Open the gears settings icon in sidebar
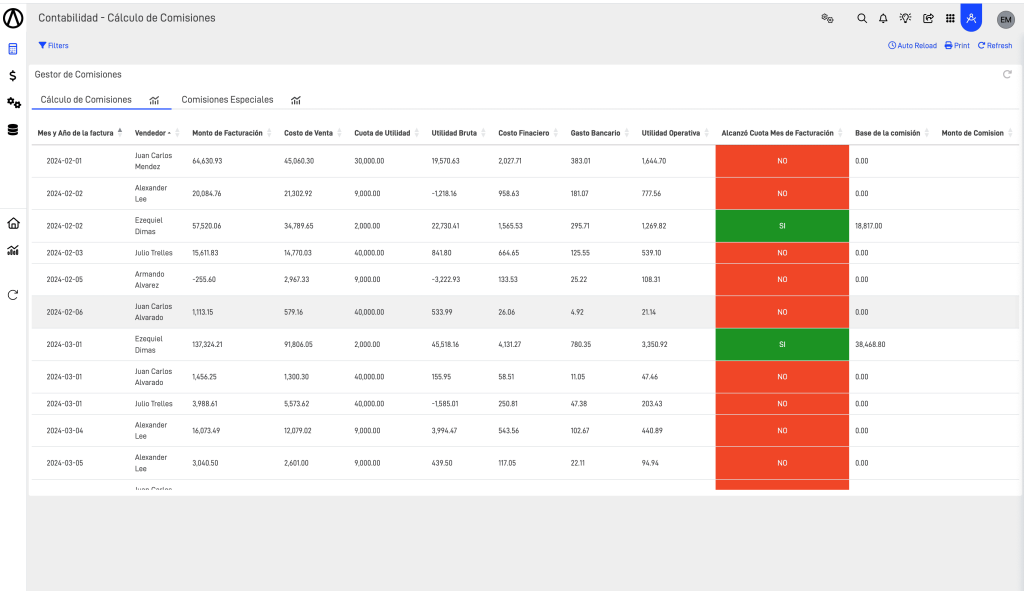1024x591 pixels. tap(14, 103)
